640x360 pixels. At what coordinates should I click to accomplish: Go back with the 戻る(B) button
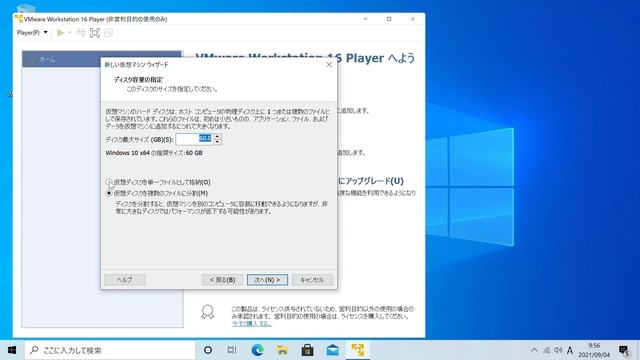pos(222,280)
